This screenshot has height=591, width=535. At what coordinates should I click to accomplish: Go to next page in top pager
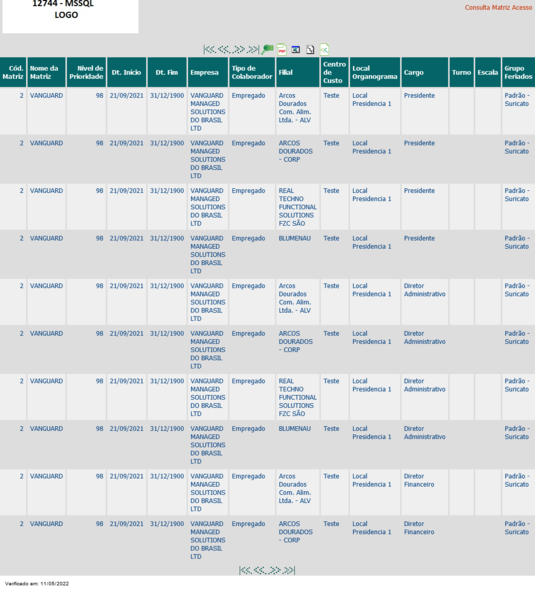coord(238,49)
